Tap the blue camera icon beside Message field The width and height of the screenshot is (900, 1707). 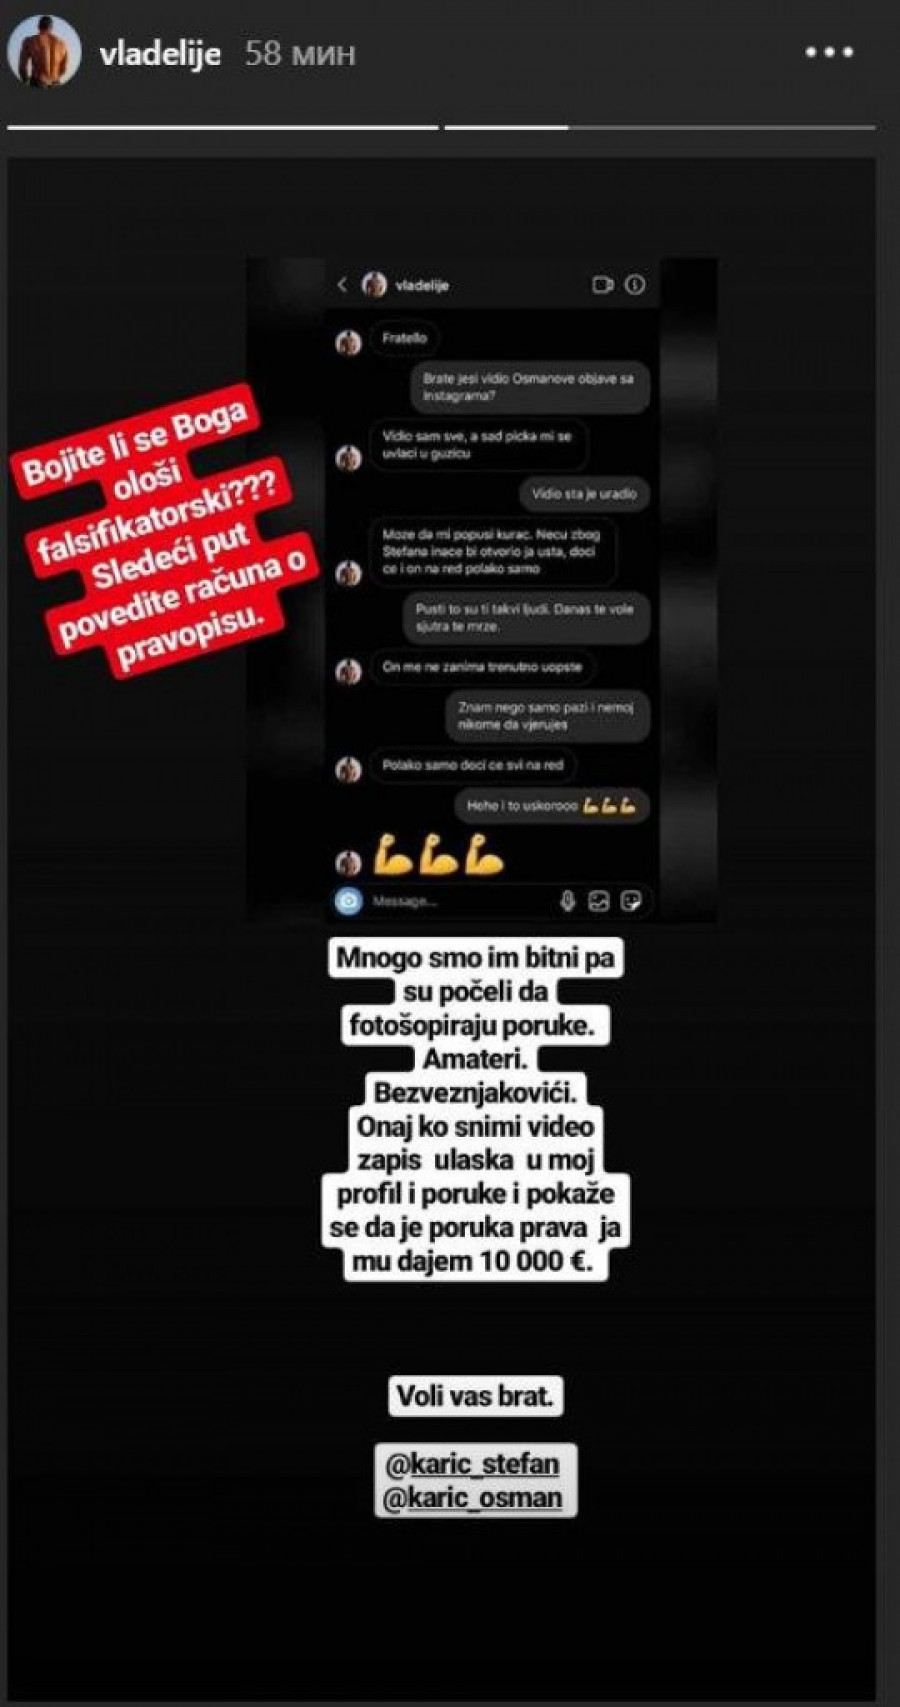[348, 901]
